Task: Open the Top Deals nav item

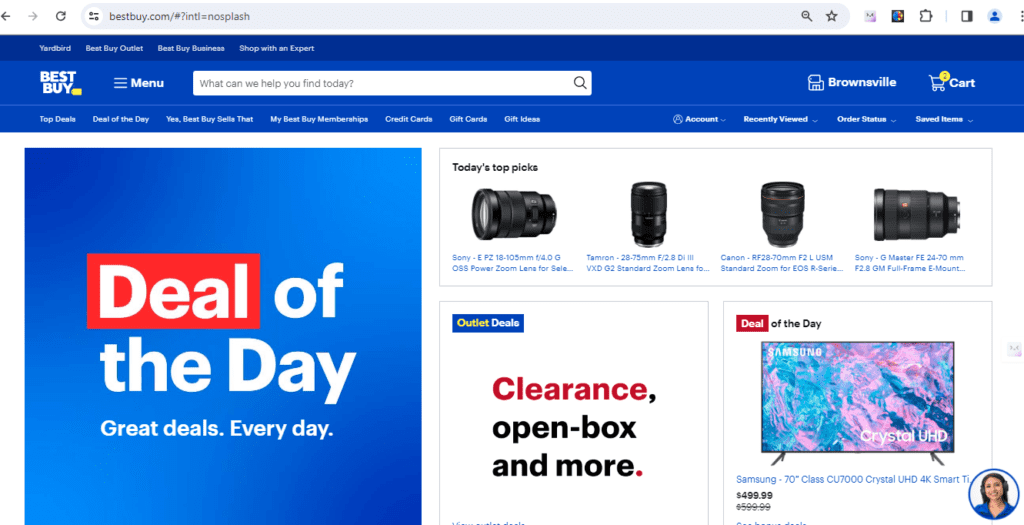Action: pos(57,119)
